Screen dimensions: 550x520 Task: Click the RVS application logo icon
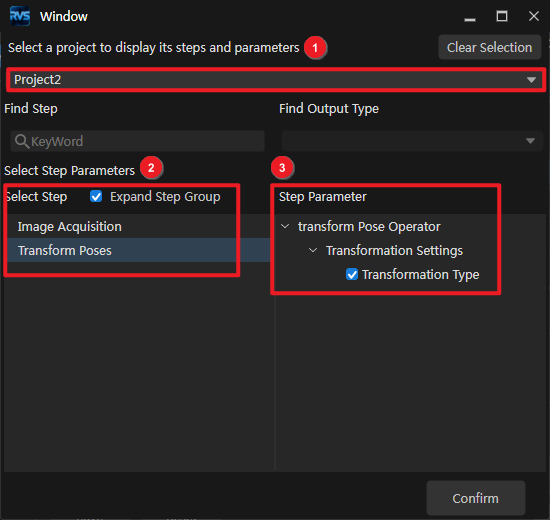point(20,16)
